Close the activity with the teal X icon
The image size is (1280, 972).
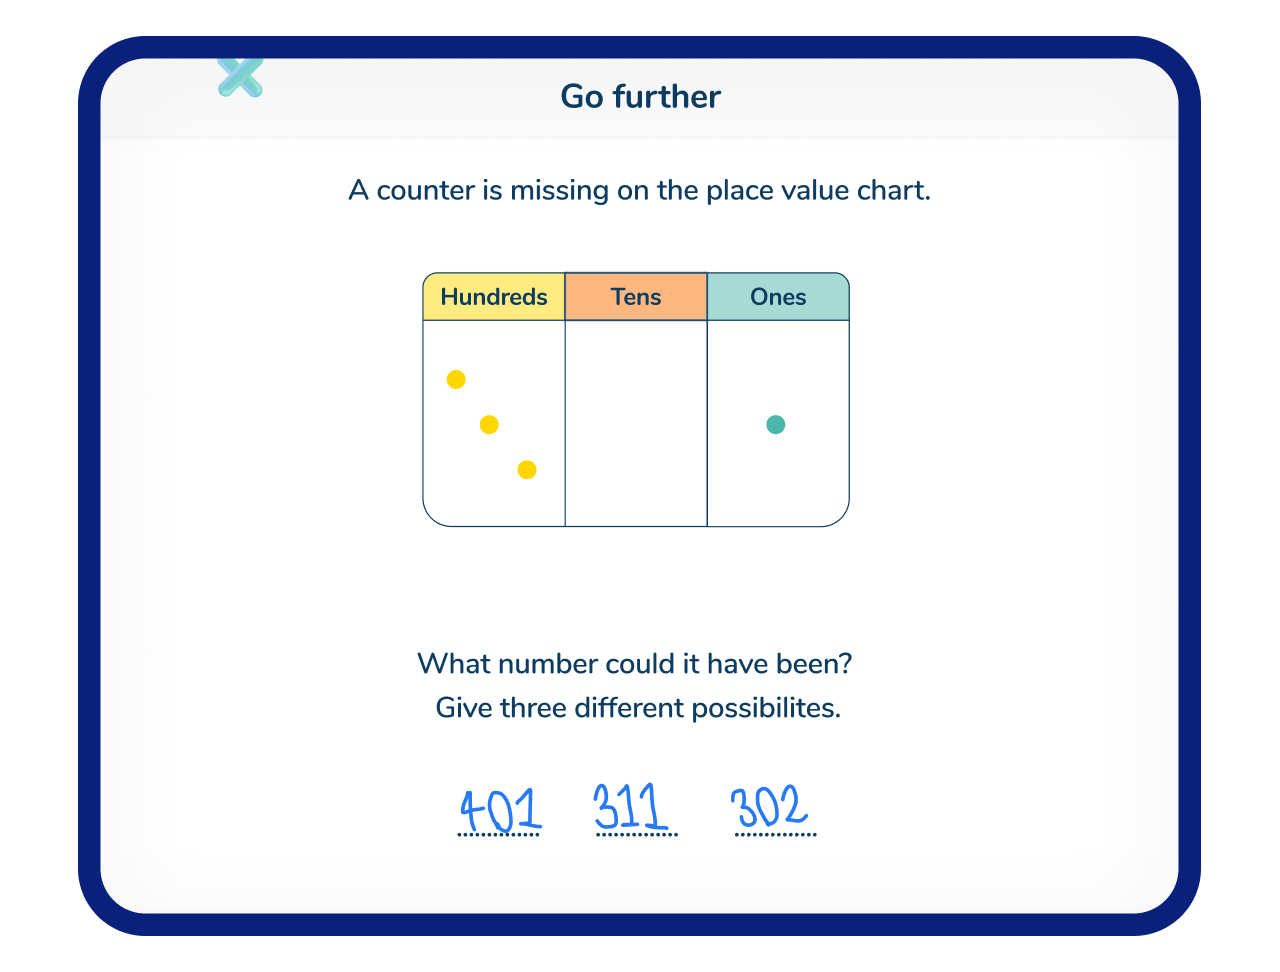click(240, 76)
